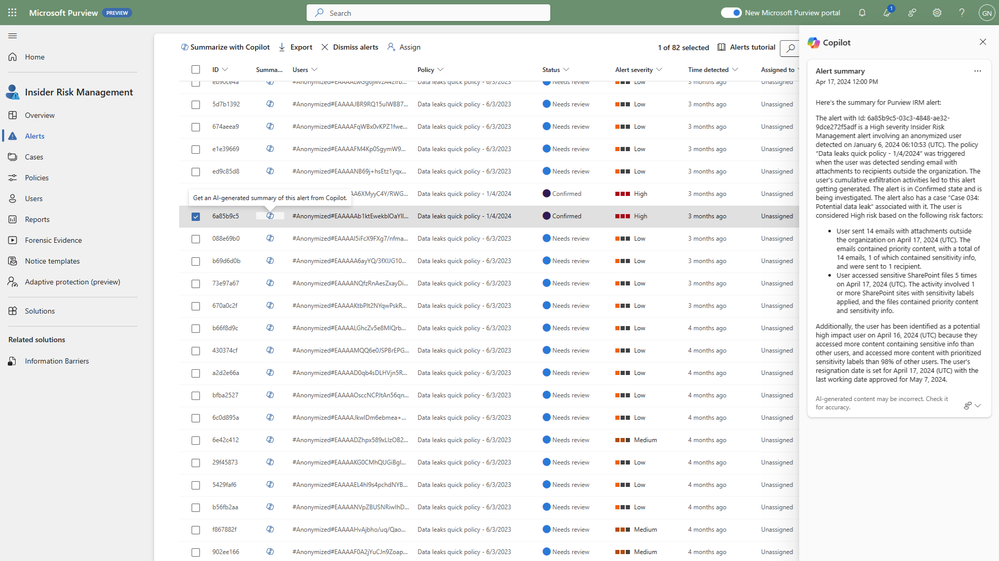Open the Status column dropdown

(x=566, y=69)
